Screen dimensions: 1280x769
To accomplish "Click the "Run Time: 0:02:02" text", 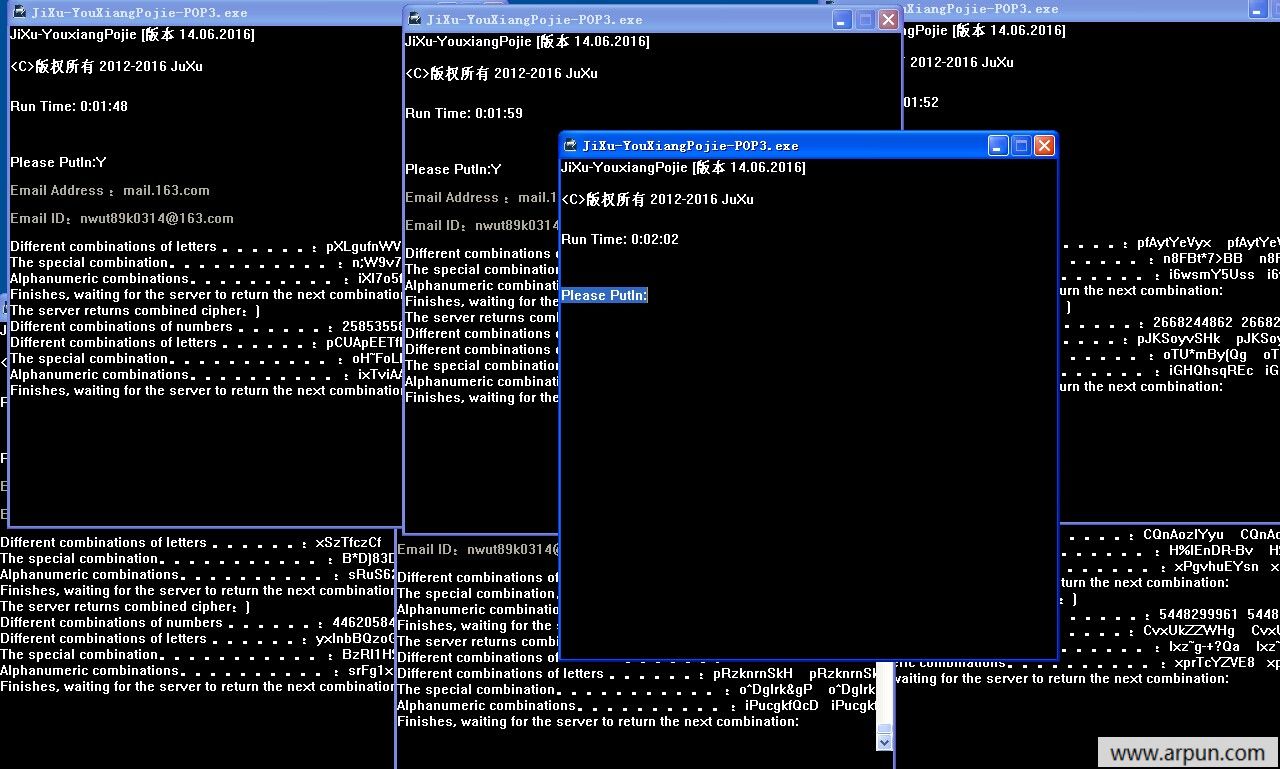I will 619,239.
